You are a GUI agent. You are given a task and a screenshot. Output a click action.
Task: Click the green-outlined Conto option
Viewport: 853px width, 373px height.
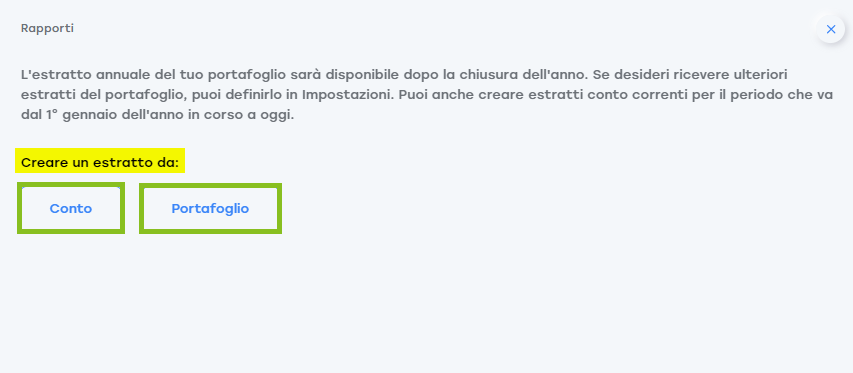pos(71,208)
